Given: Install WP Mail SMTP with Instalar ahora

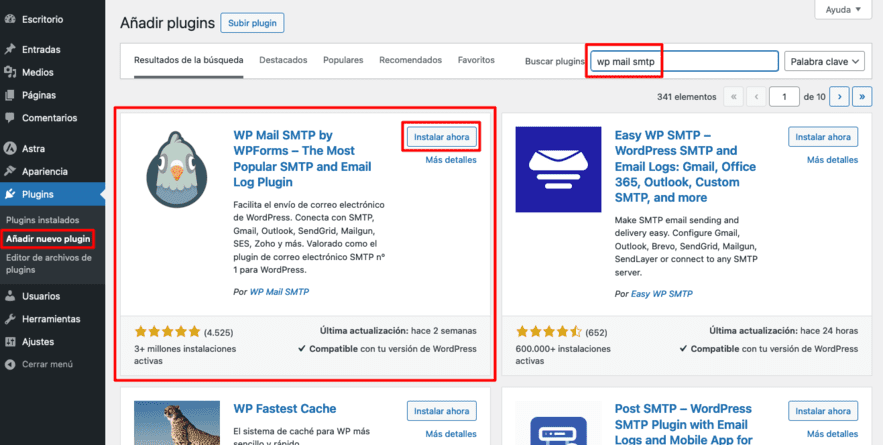Looking at the screenshot, I should (x=442, y=136).
